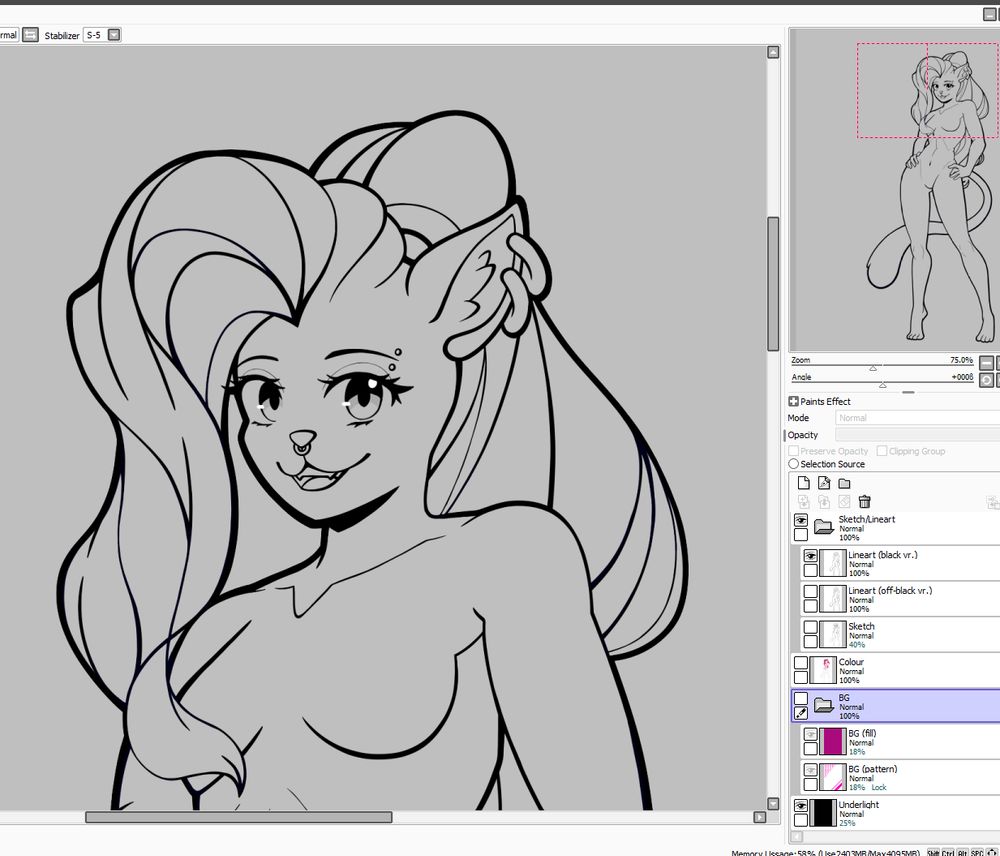Select the Colour layer thumbnail
1000x856 pixels.
[x=823, y=670]
